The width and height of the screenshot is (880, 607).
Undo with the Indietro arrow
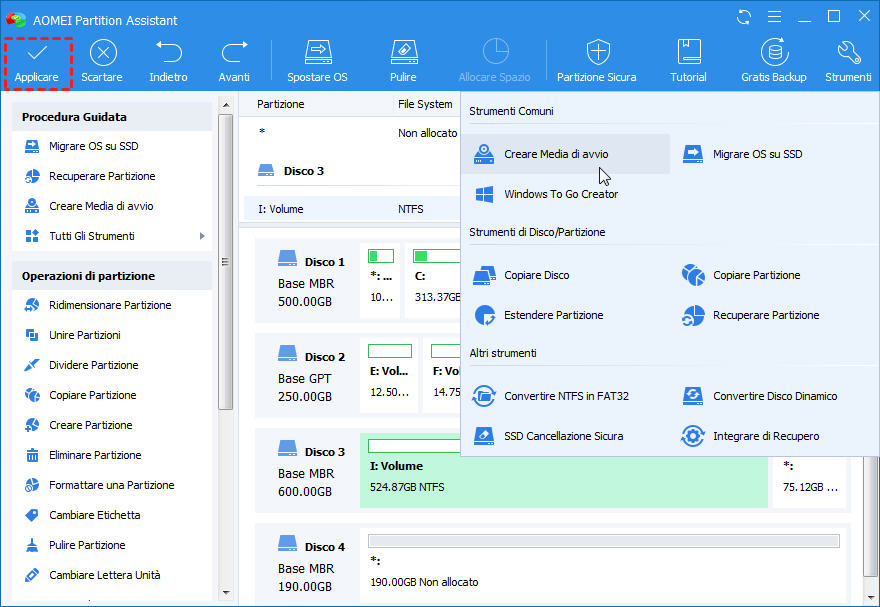click(x=168, y=53)
